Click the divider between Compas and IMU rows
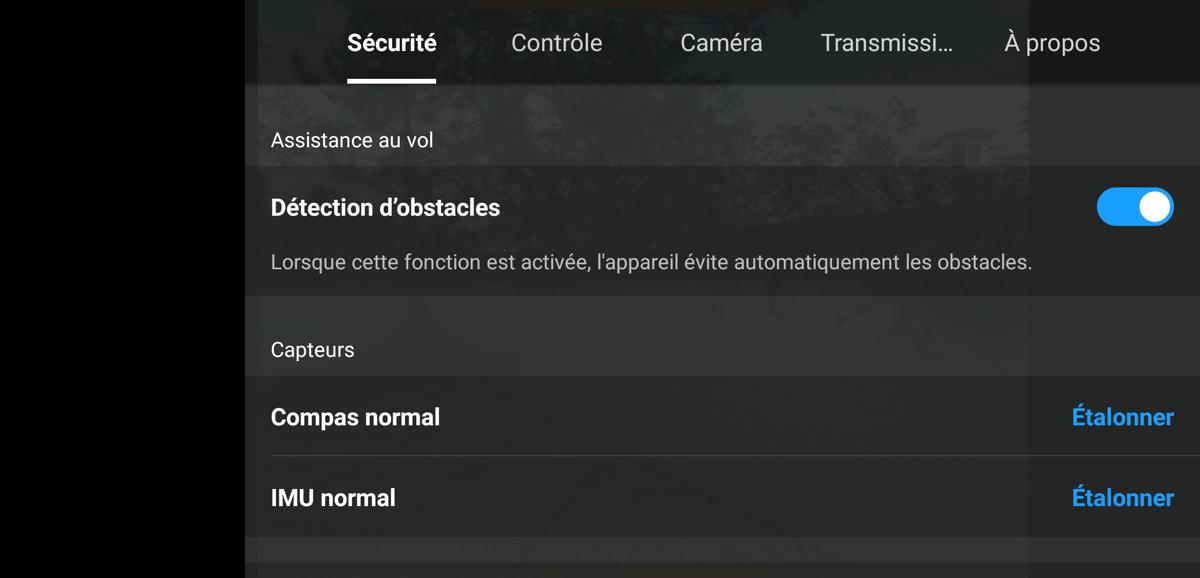Screen dimensions: 1200x578 pyautogui.click(x=722, y=456)
